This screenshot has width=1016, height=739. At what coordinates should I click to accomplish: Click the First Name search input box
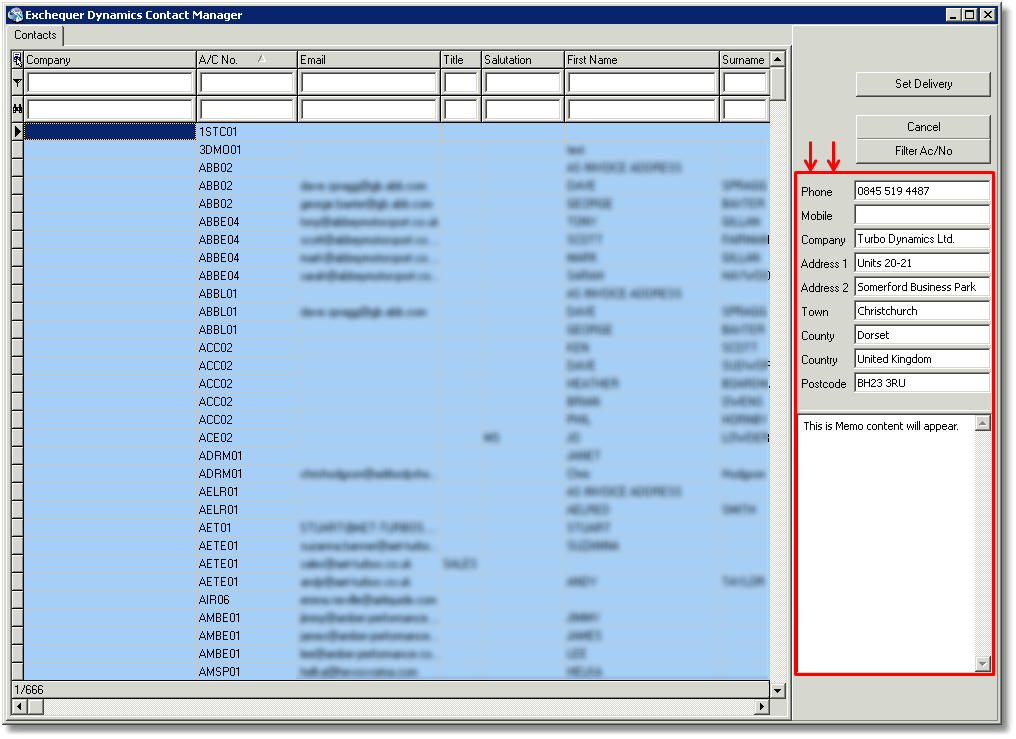(x=641, y=109)
